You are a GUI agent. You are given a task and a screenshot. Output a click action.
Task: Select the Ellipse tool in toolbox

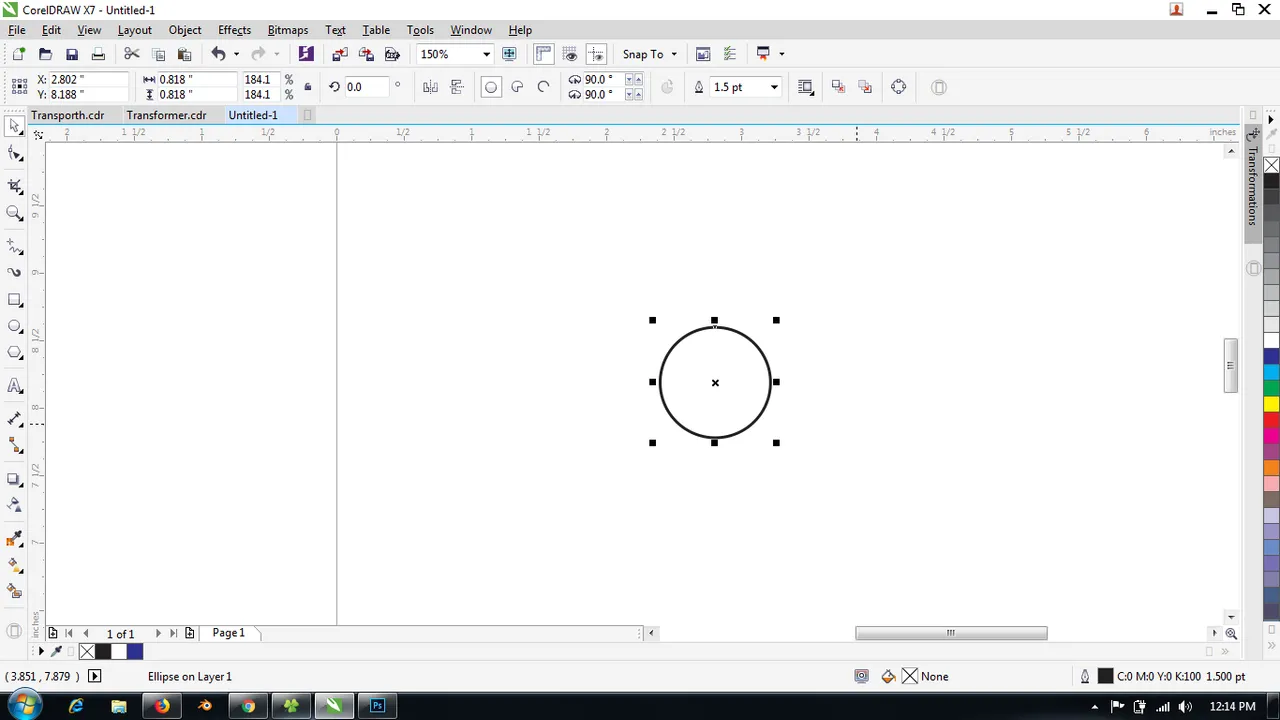coord(14,326)
